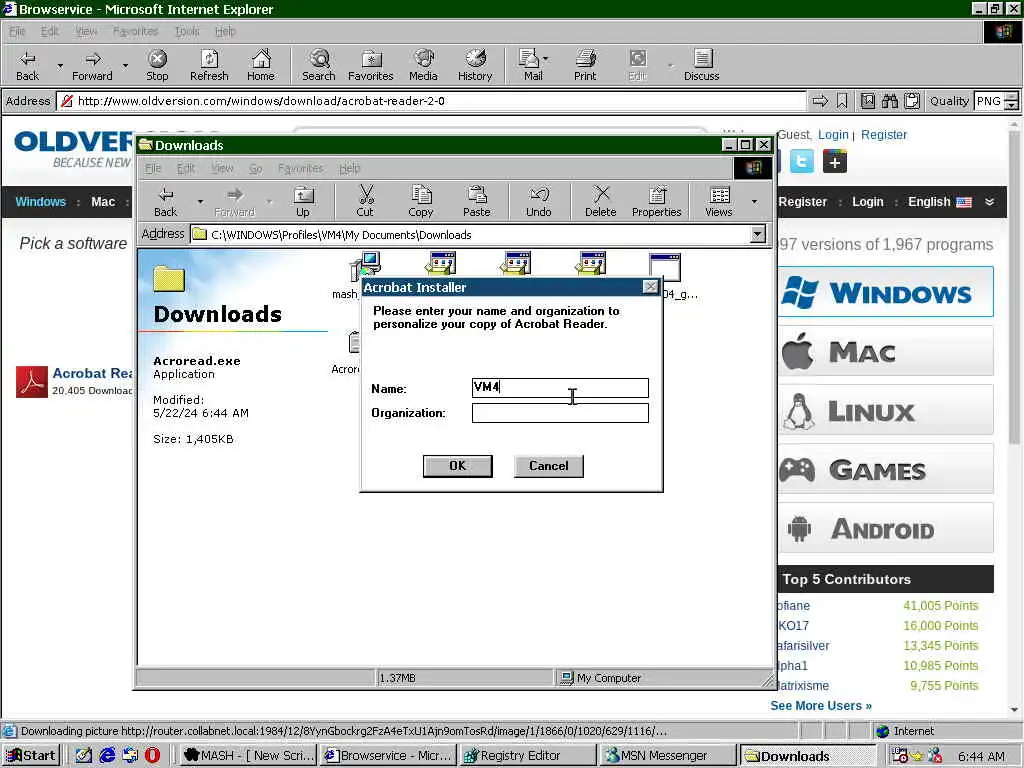Open the History pane in Internet Explorer
This screenshot has width=1024, height=768.
pos(475,65)
